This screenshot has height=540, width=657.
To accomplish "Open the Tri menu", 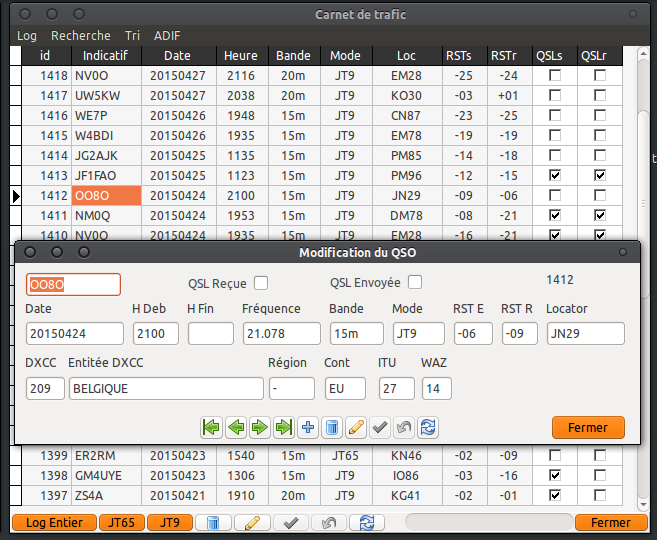I will tap(132, 35).
